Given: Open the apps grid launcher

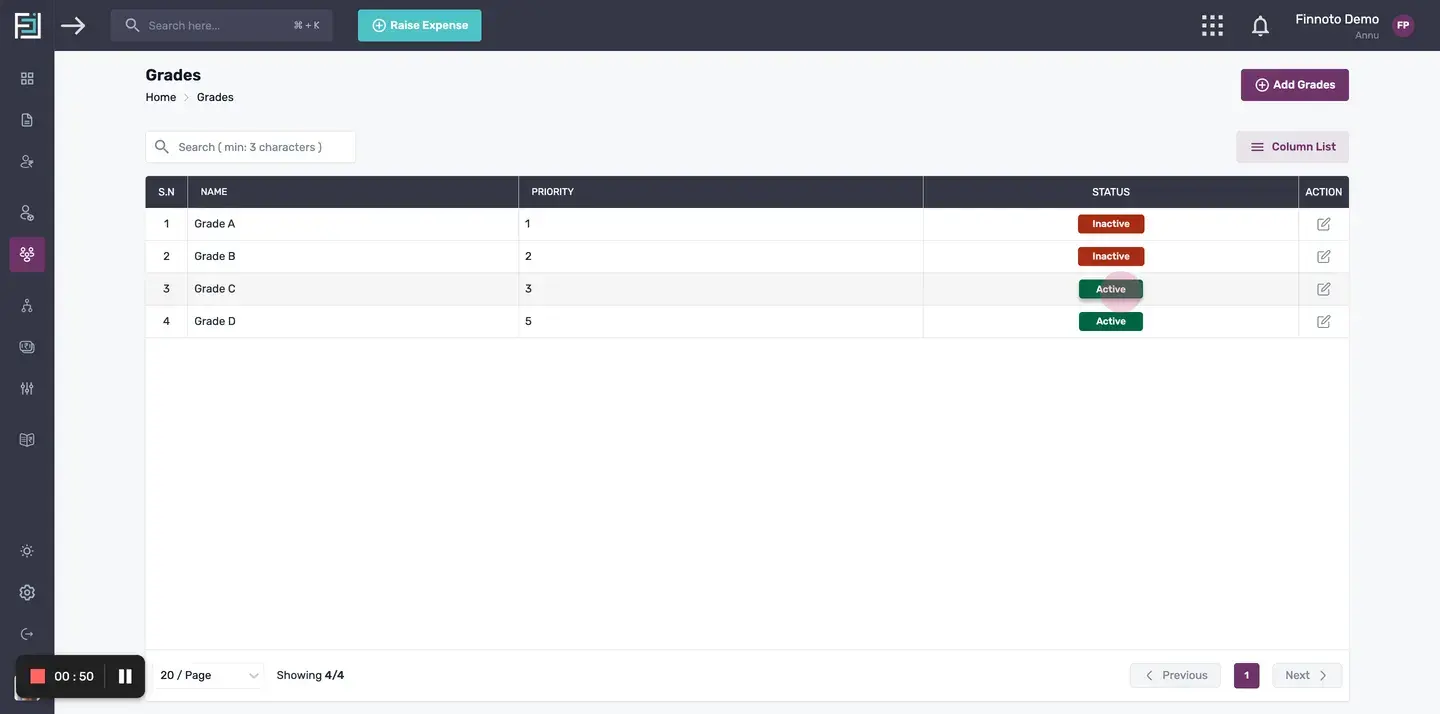Looking at the screenshot, I should [x=1212, y=25].
